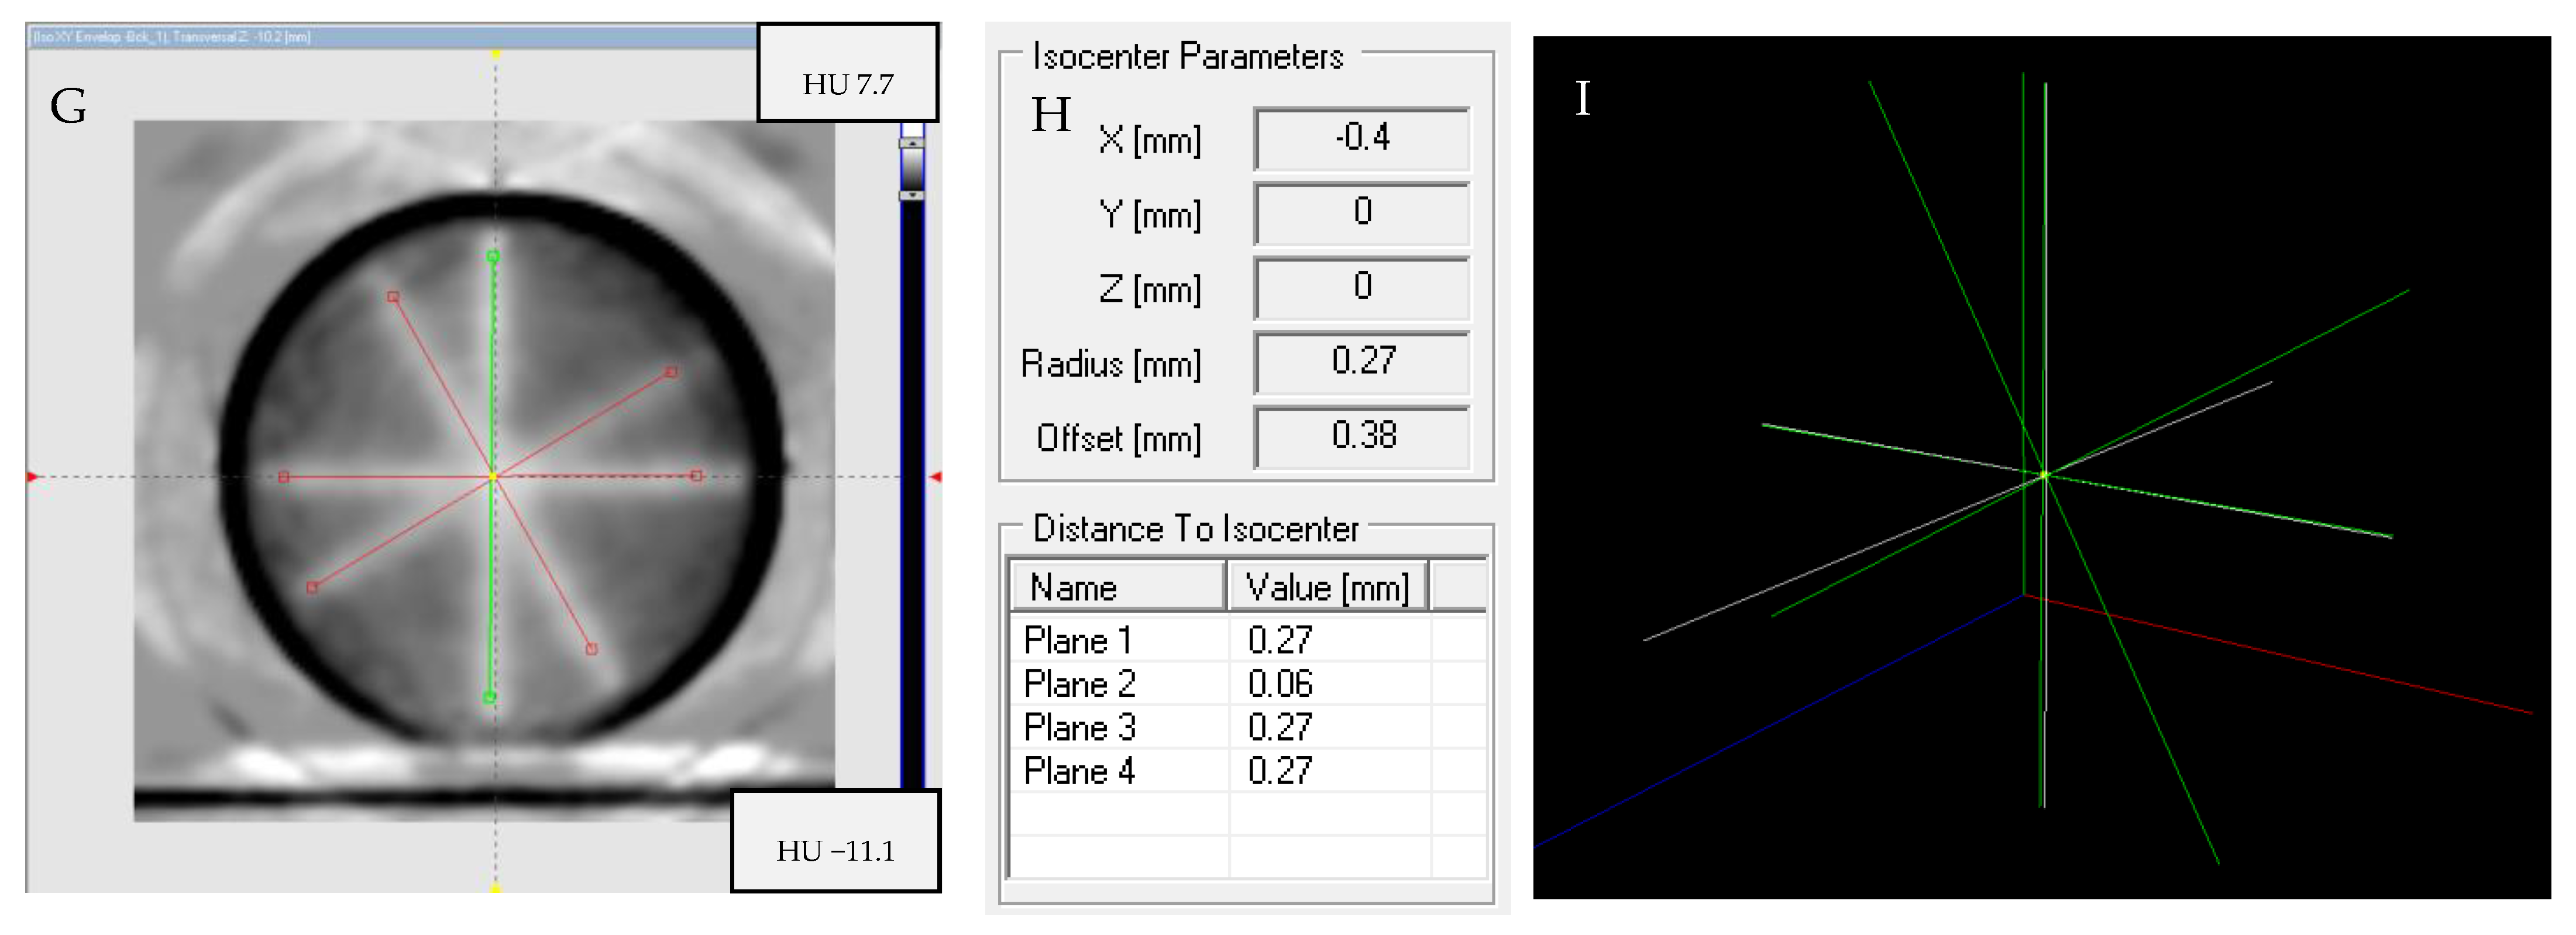Click the Y [mm] value field
Image resolution: width=2576 pixels, height=935 pixels.
coord(1361,212)
